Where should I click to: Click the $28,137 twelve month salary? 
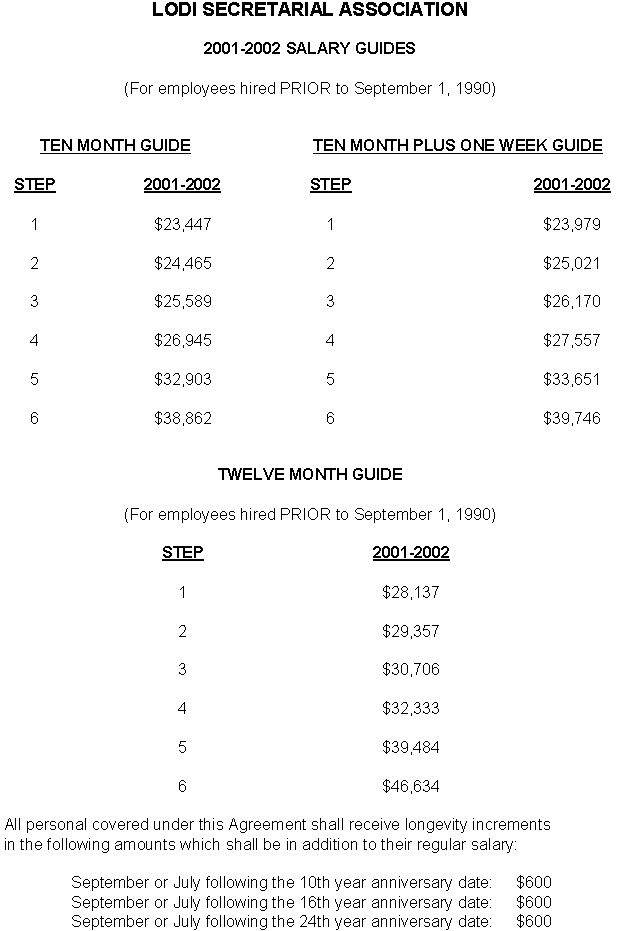click(411, 592)
